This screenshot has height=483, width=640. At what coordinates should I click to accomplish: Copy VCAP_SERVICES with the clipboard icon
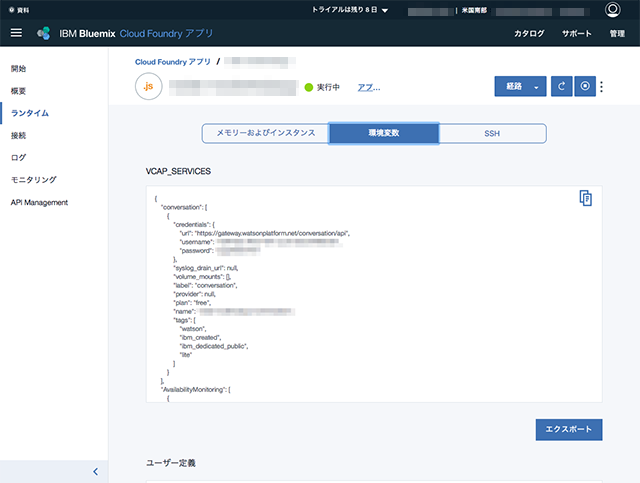pyautogui.click(x=586, y=198)
